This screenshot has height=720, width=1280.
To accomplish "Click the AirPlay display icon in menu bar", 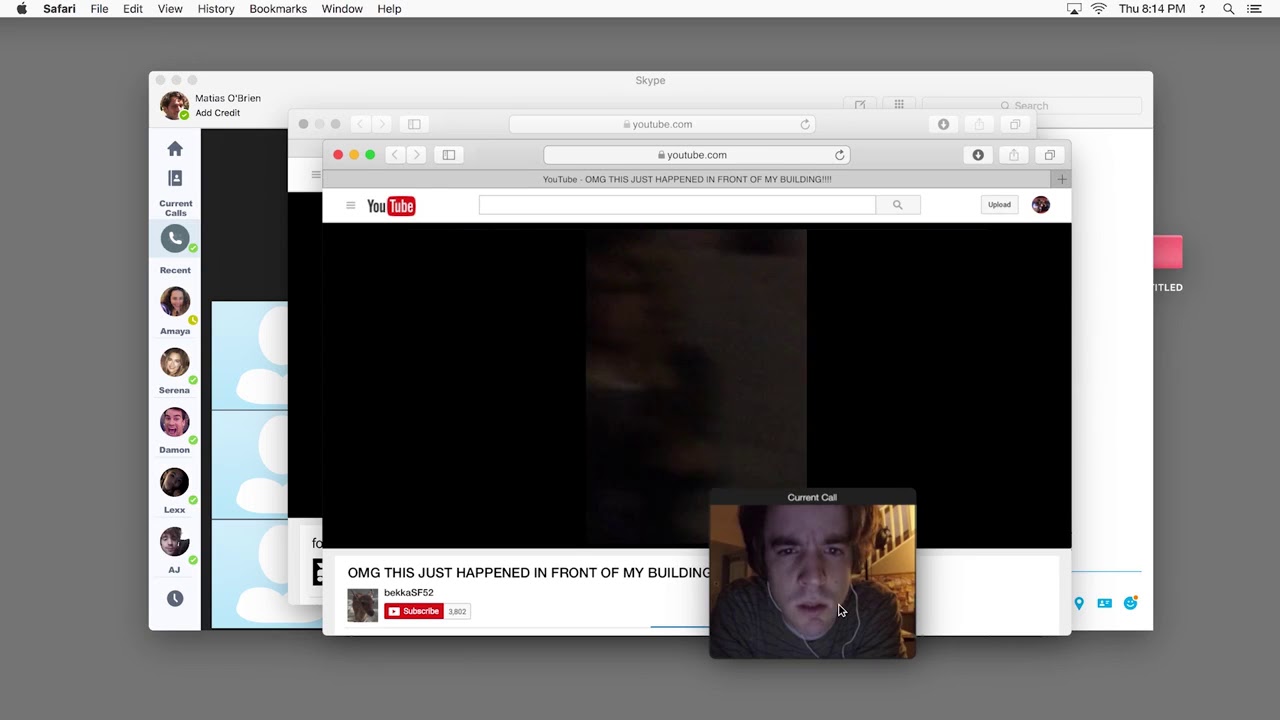I will pos(1074,9).
